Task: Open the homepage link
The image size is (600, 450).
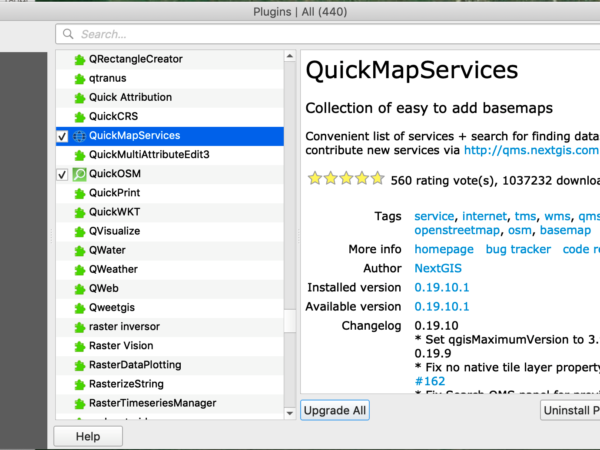Action: [444, 249]
